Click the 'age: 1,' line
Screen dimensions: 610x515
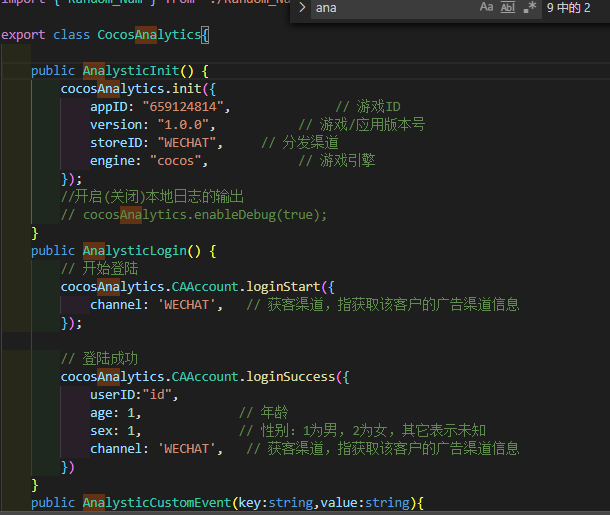tap(116, 413)
